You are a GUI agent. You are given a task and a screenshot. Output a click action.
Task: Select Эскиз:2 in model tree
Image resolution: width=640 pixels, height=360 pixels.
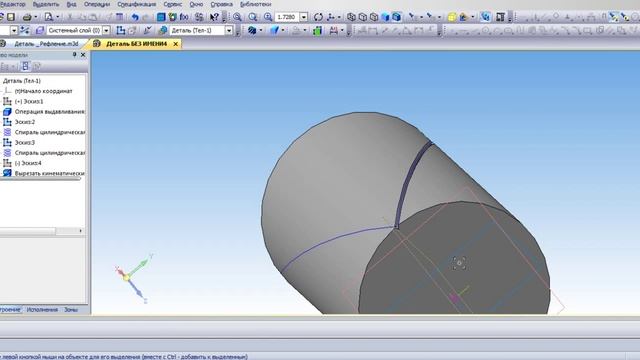pos(24,122)
